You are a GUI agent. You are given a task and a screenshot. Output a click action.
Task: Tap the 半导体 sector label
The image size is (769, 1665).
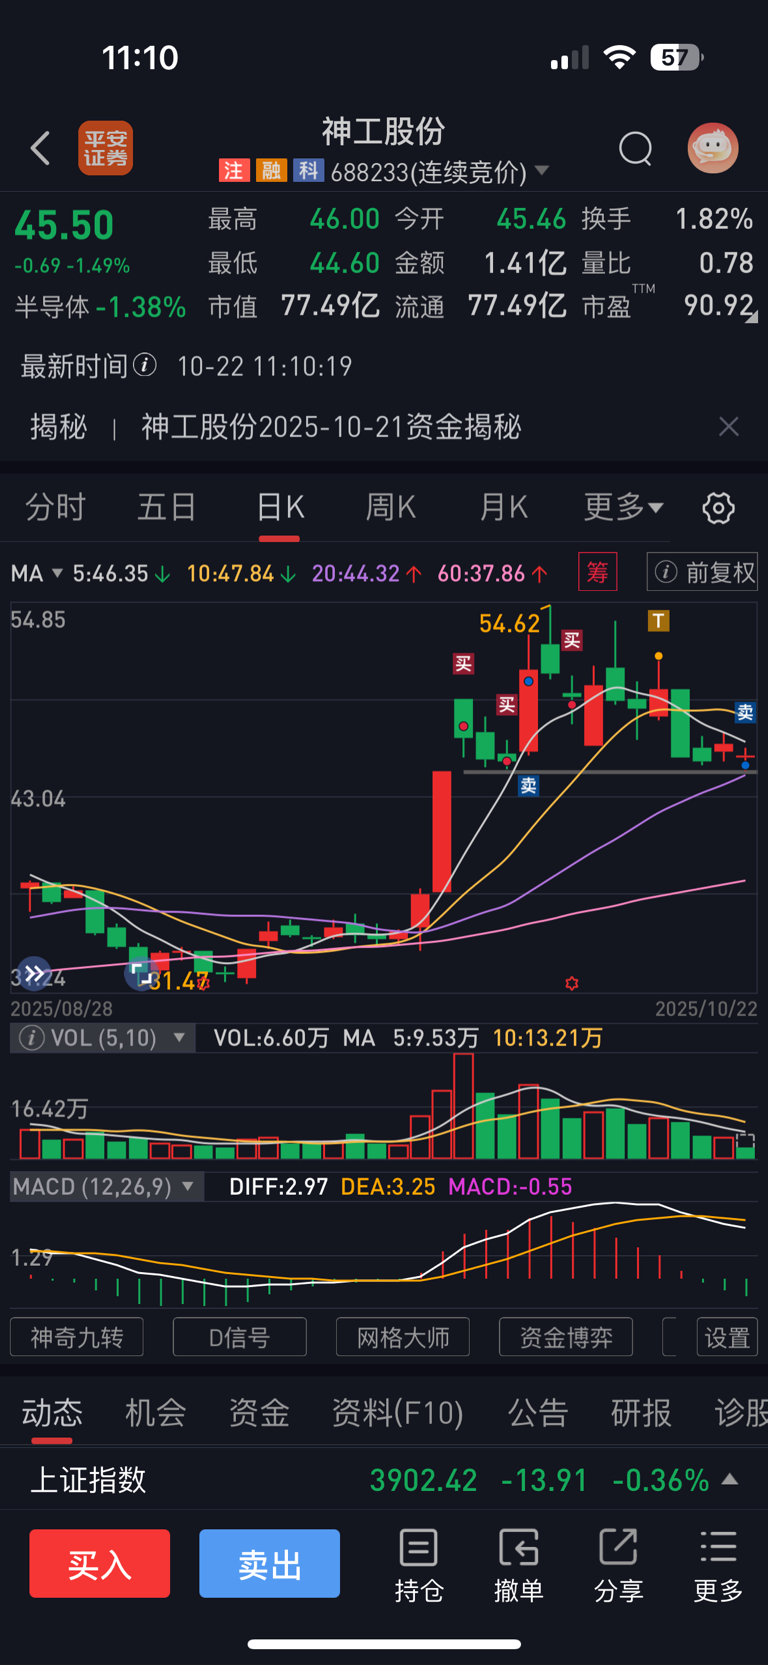pos(52,307)
